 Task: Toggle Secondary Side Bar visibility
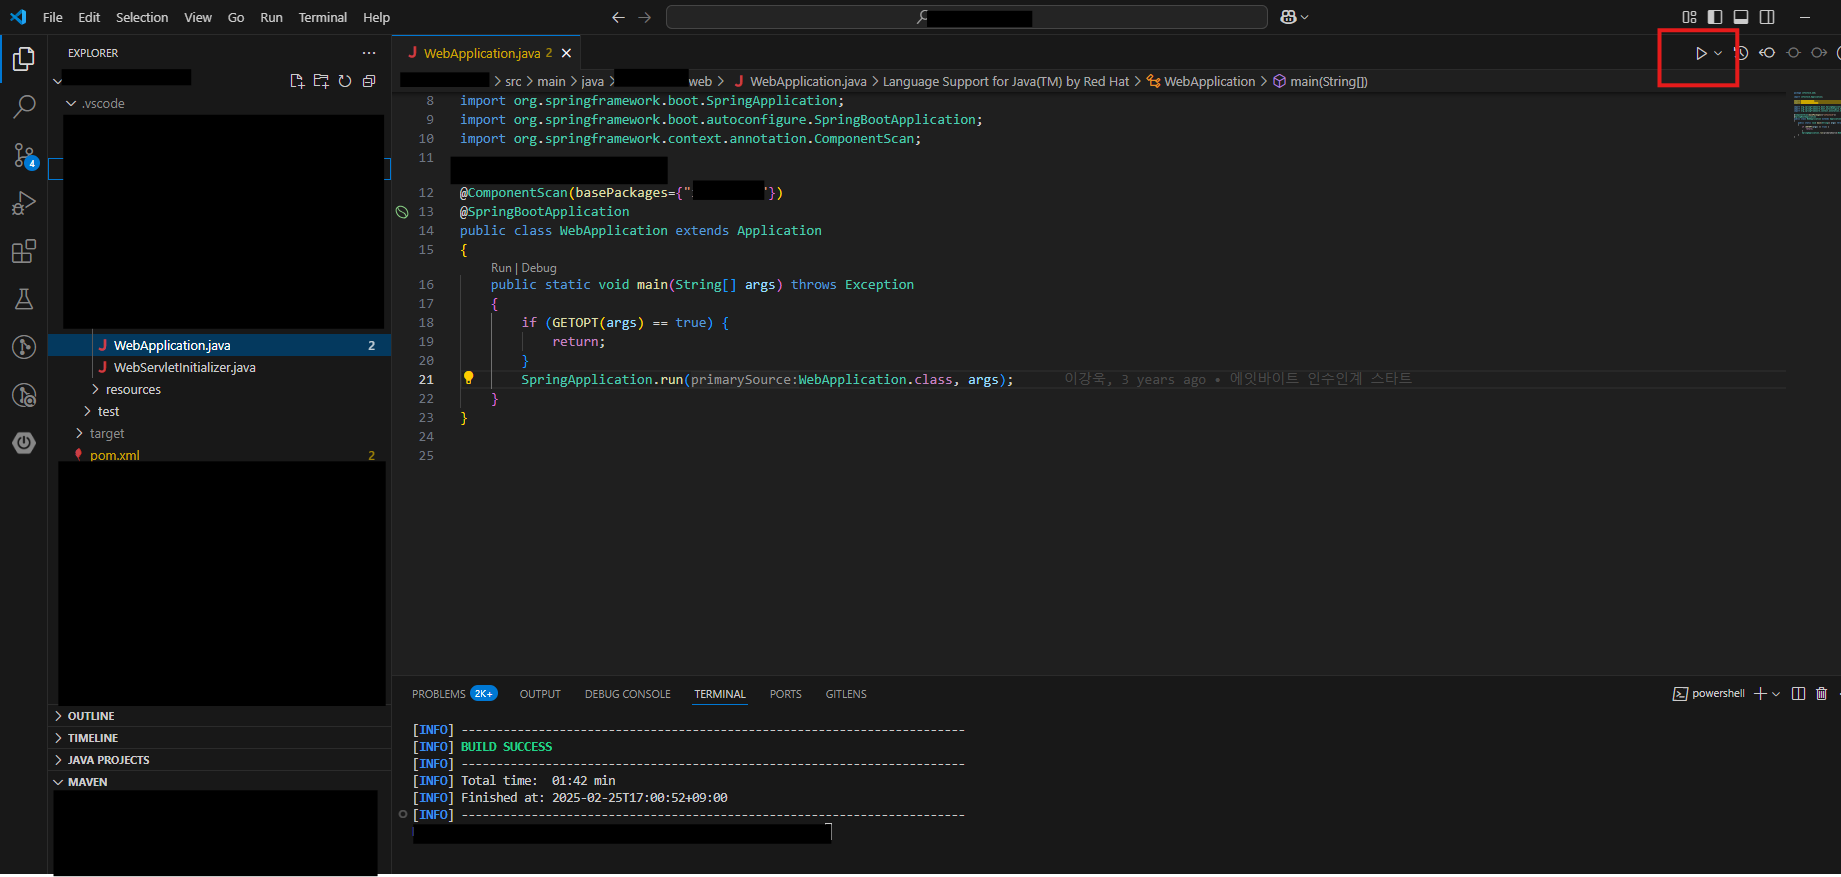pyautogui.click(x=1767, y=17)
